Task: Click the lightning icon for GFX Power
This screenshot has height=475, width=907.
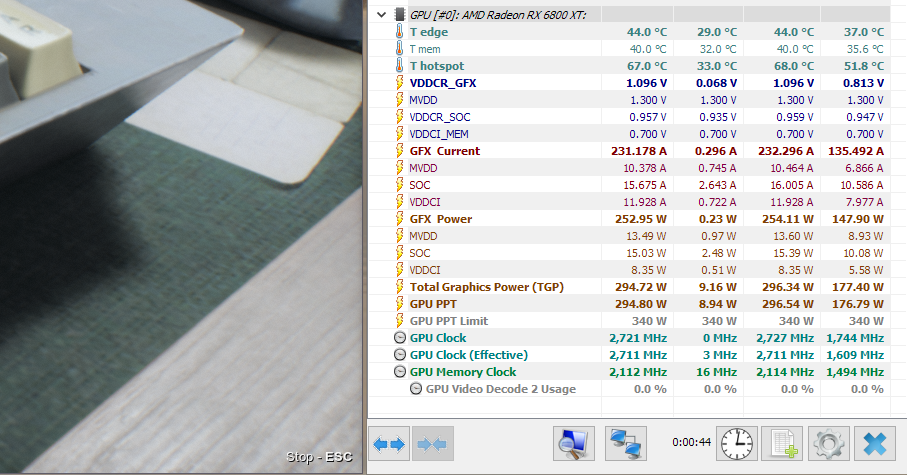Action: 399,219
